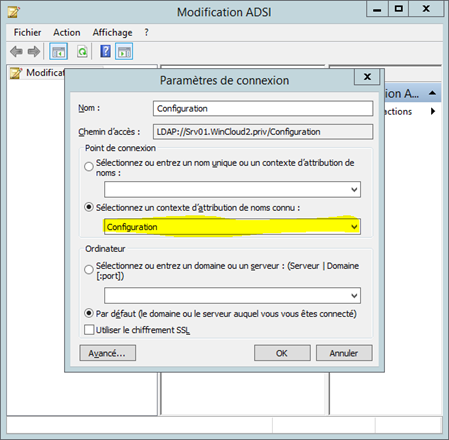
Task: Click the OK button
Action: tap(282, 353)
